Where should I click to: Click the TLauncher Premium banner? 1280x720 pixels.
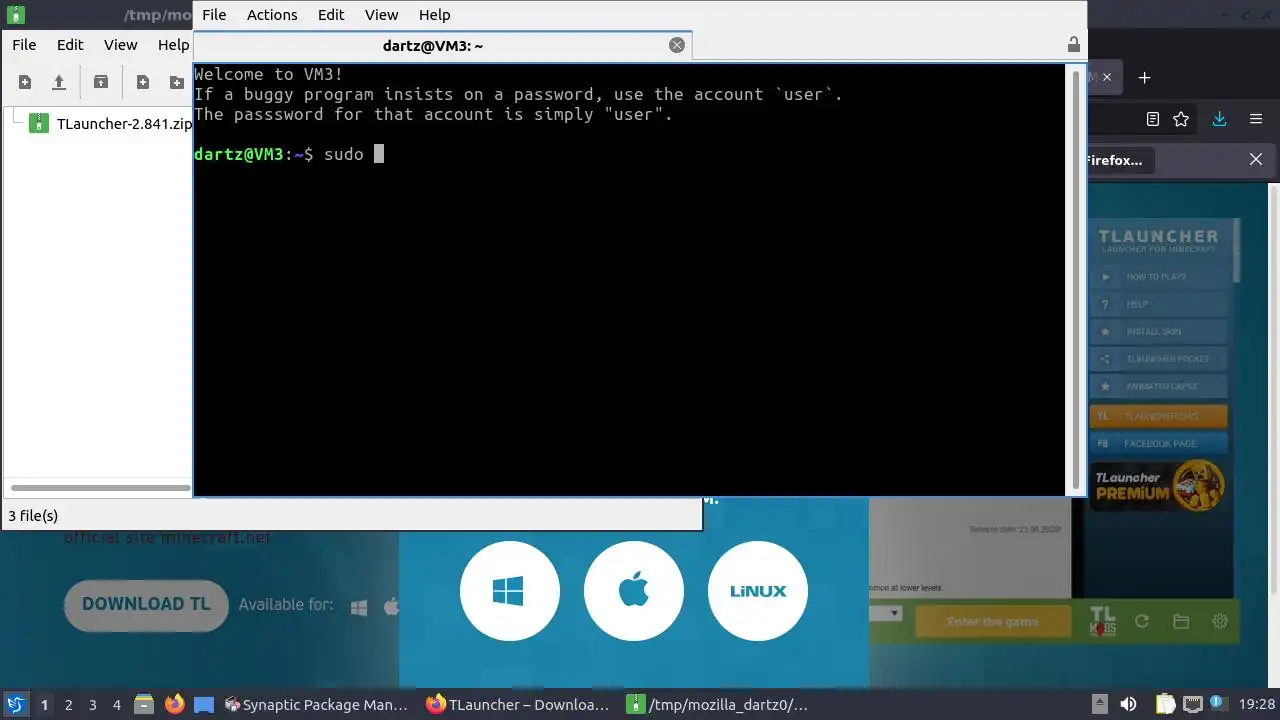click(x=1158, y=485)
